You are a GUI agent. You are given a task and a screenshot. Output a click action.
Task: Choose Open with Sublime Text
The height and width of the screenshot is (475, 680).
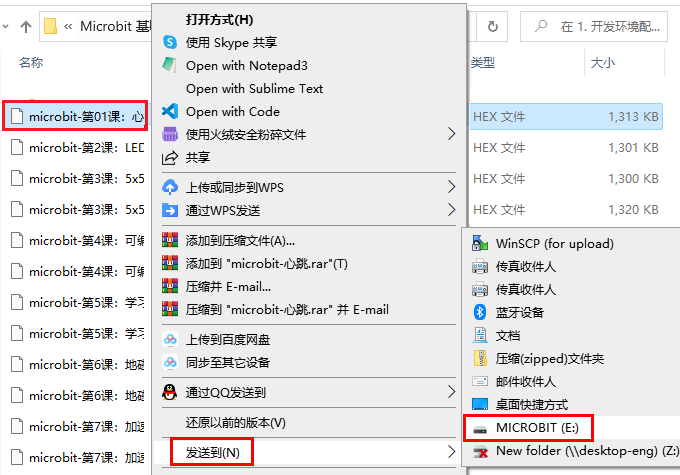click(254, 88)
